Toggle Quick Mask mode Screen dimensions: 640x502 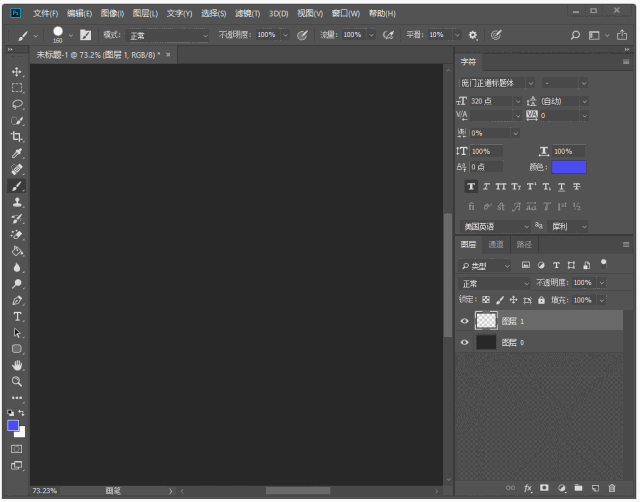[x=16, y=449]
